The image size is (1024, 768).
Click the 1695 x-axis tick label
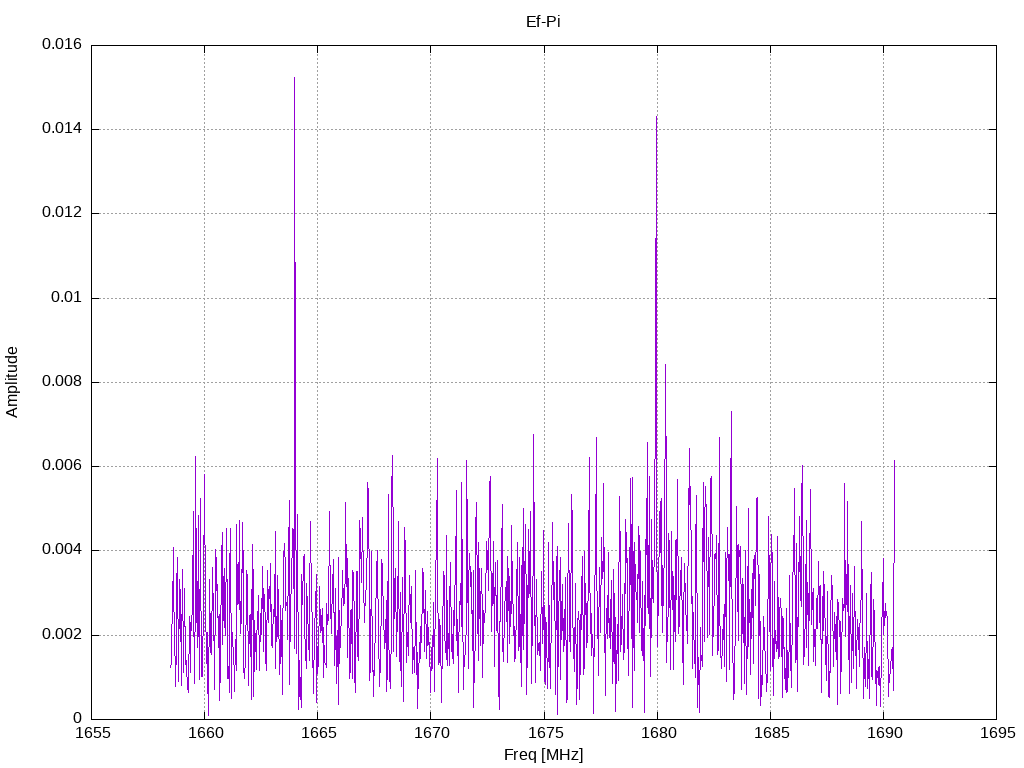tap(997, 733)
